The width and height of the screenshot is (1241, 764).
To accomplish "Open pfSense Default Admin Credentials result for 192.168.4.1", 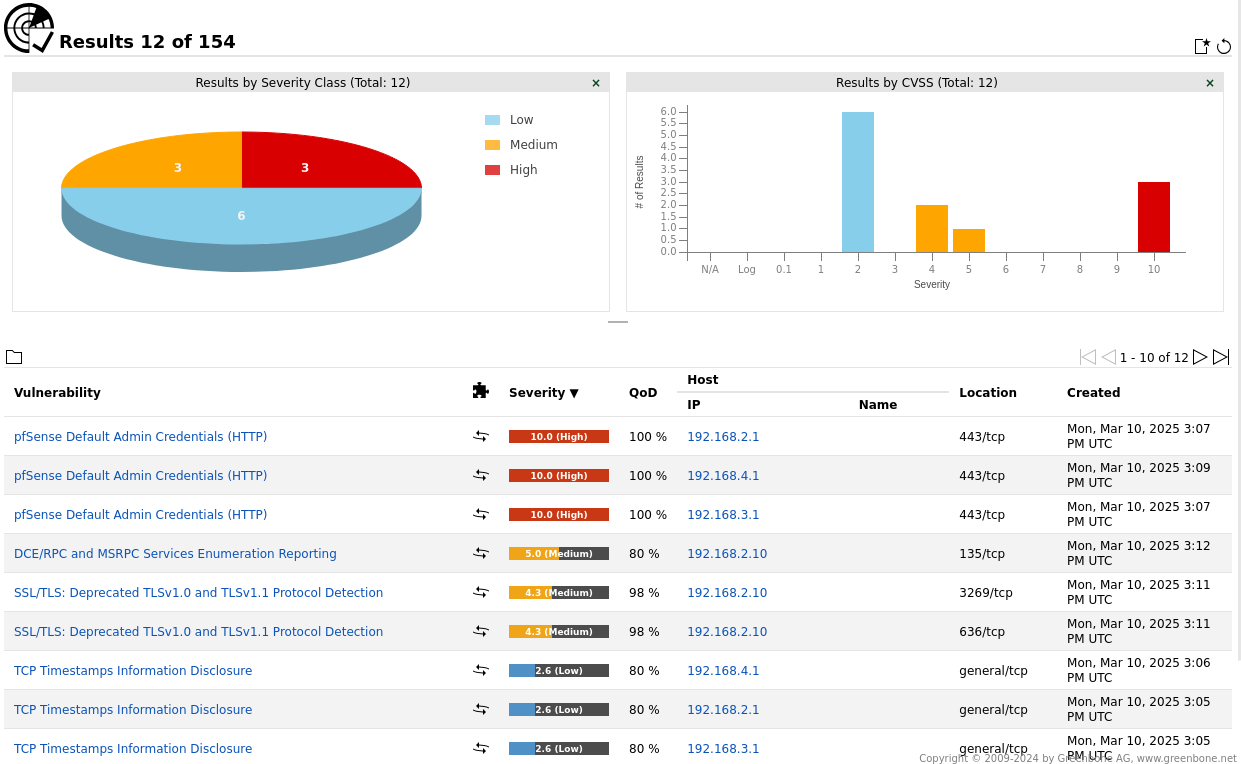I will [x=140, y=476].
